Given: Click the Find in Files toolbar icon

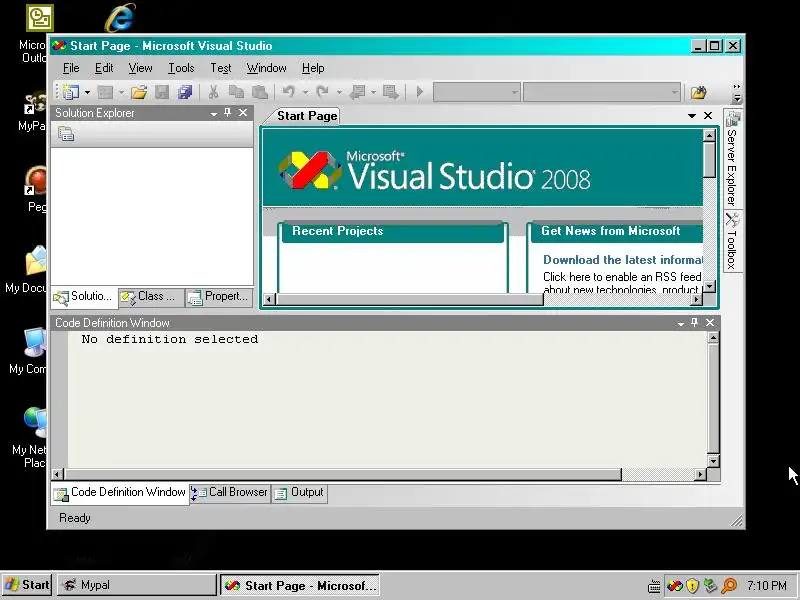Looking at the screenshot, I should tap(698, 92).
